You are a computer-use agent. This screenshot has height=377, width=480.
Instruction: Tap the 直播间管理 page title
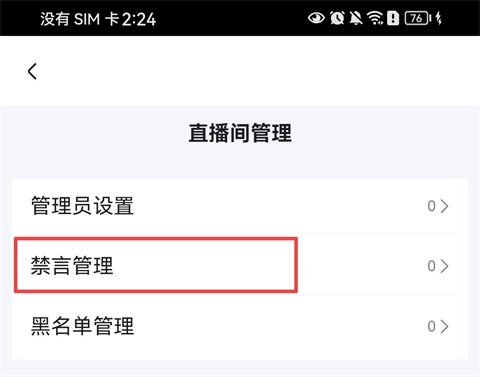pyautogui.click(x=240, y=133)
